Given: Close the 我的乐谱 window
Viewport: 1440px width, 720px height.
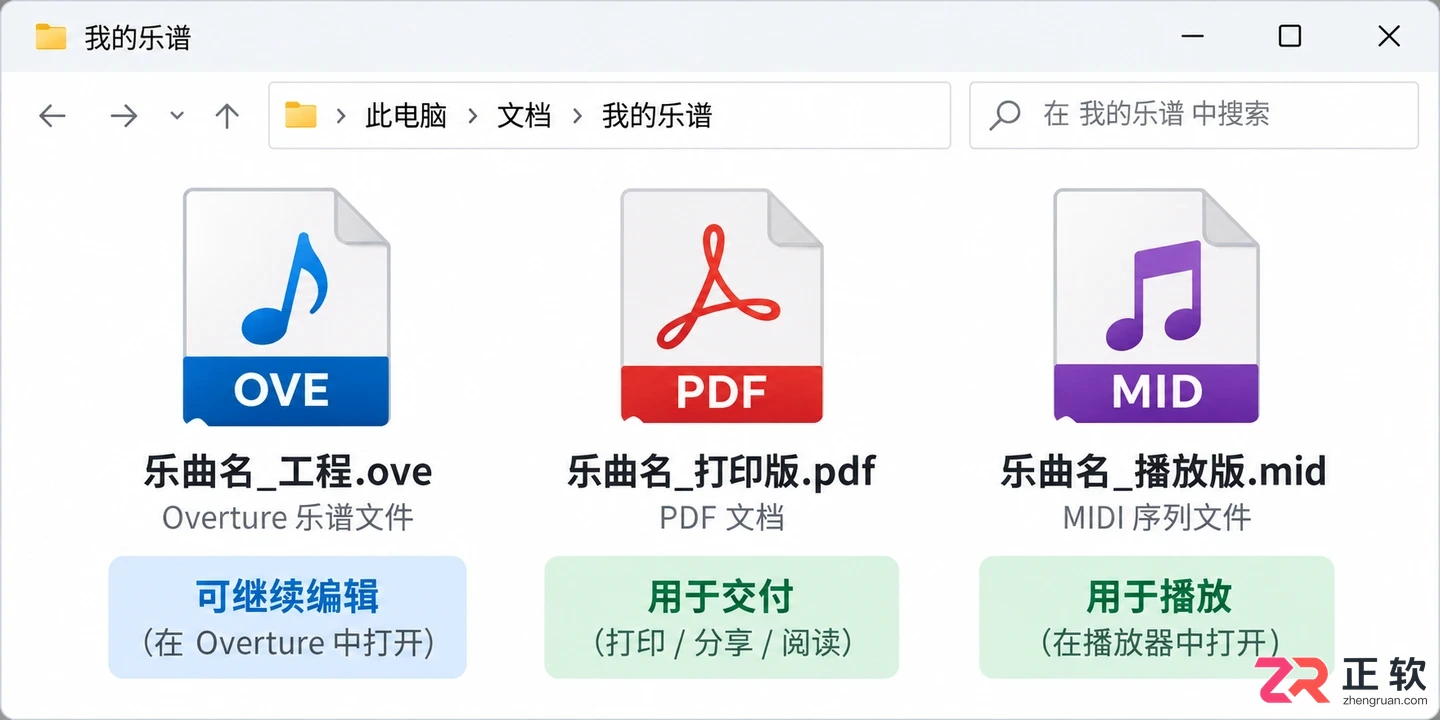Looking at the screenshot, I should point(1389,37).
